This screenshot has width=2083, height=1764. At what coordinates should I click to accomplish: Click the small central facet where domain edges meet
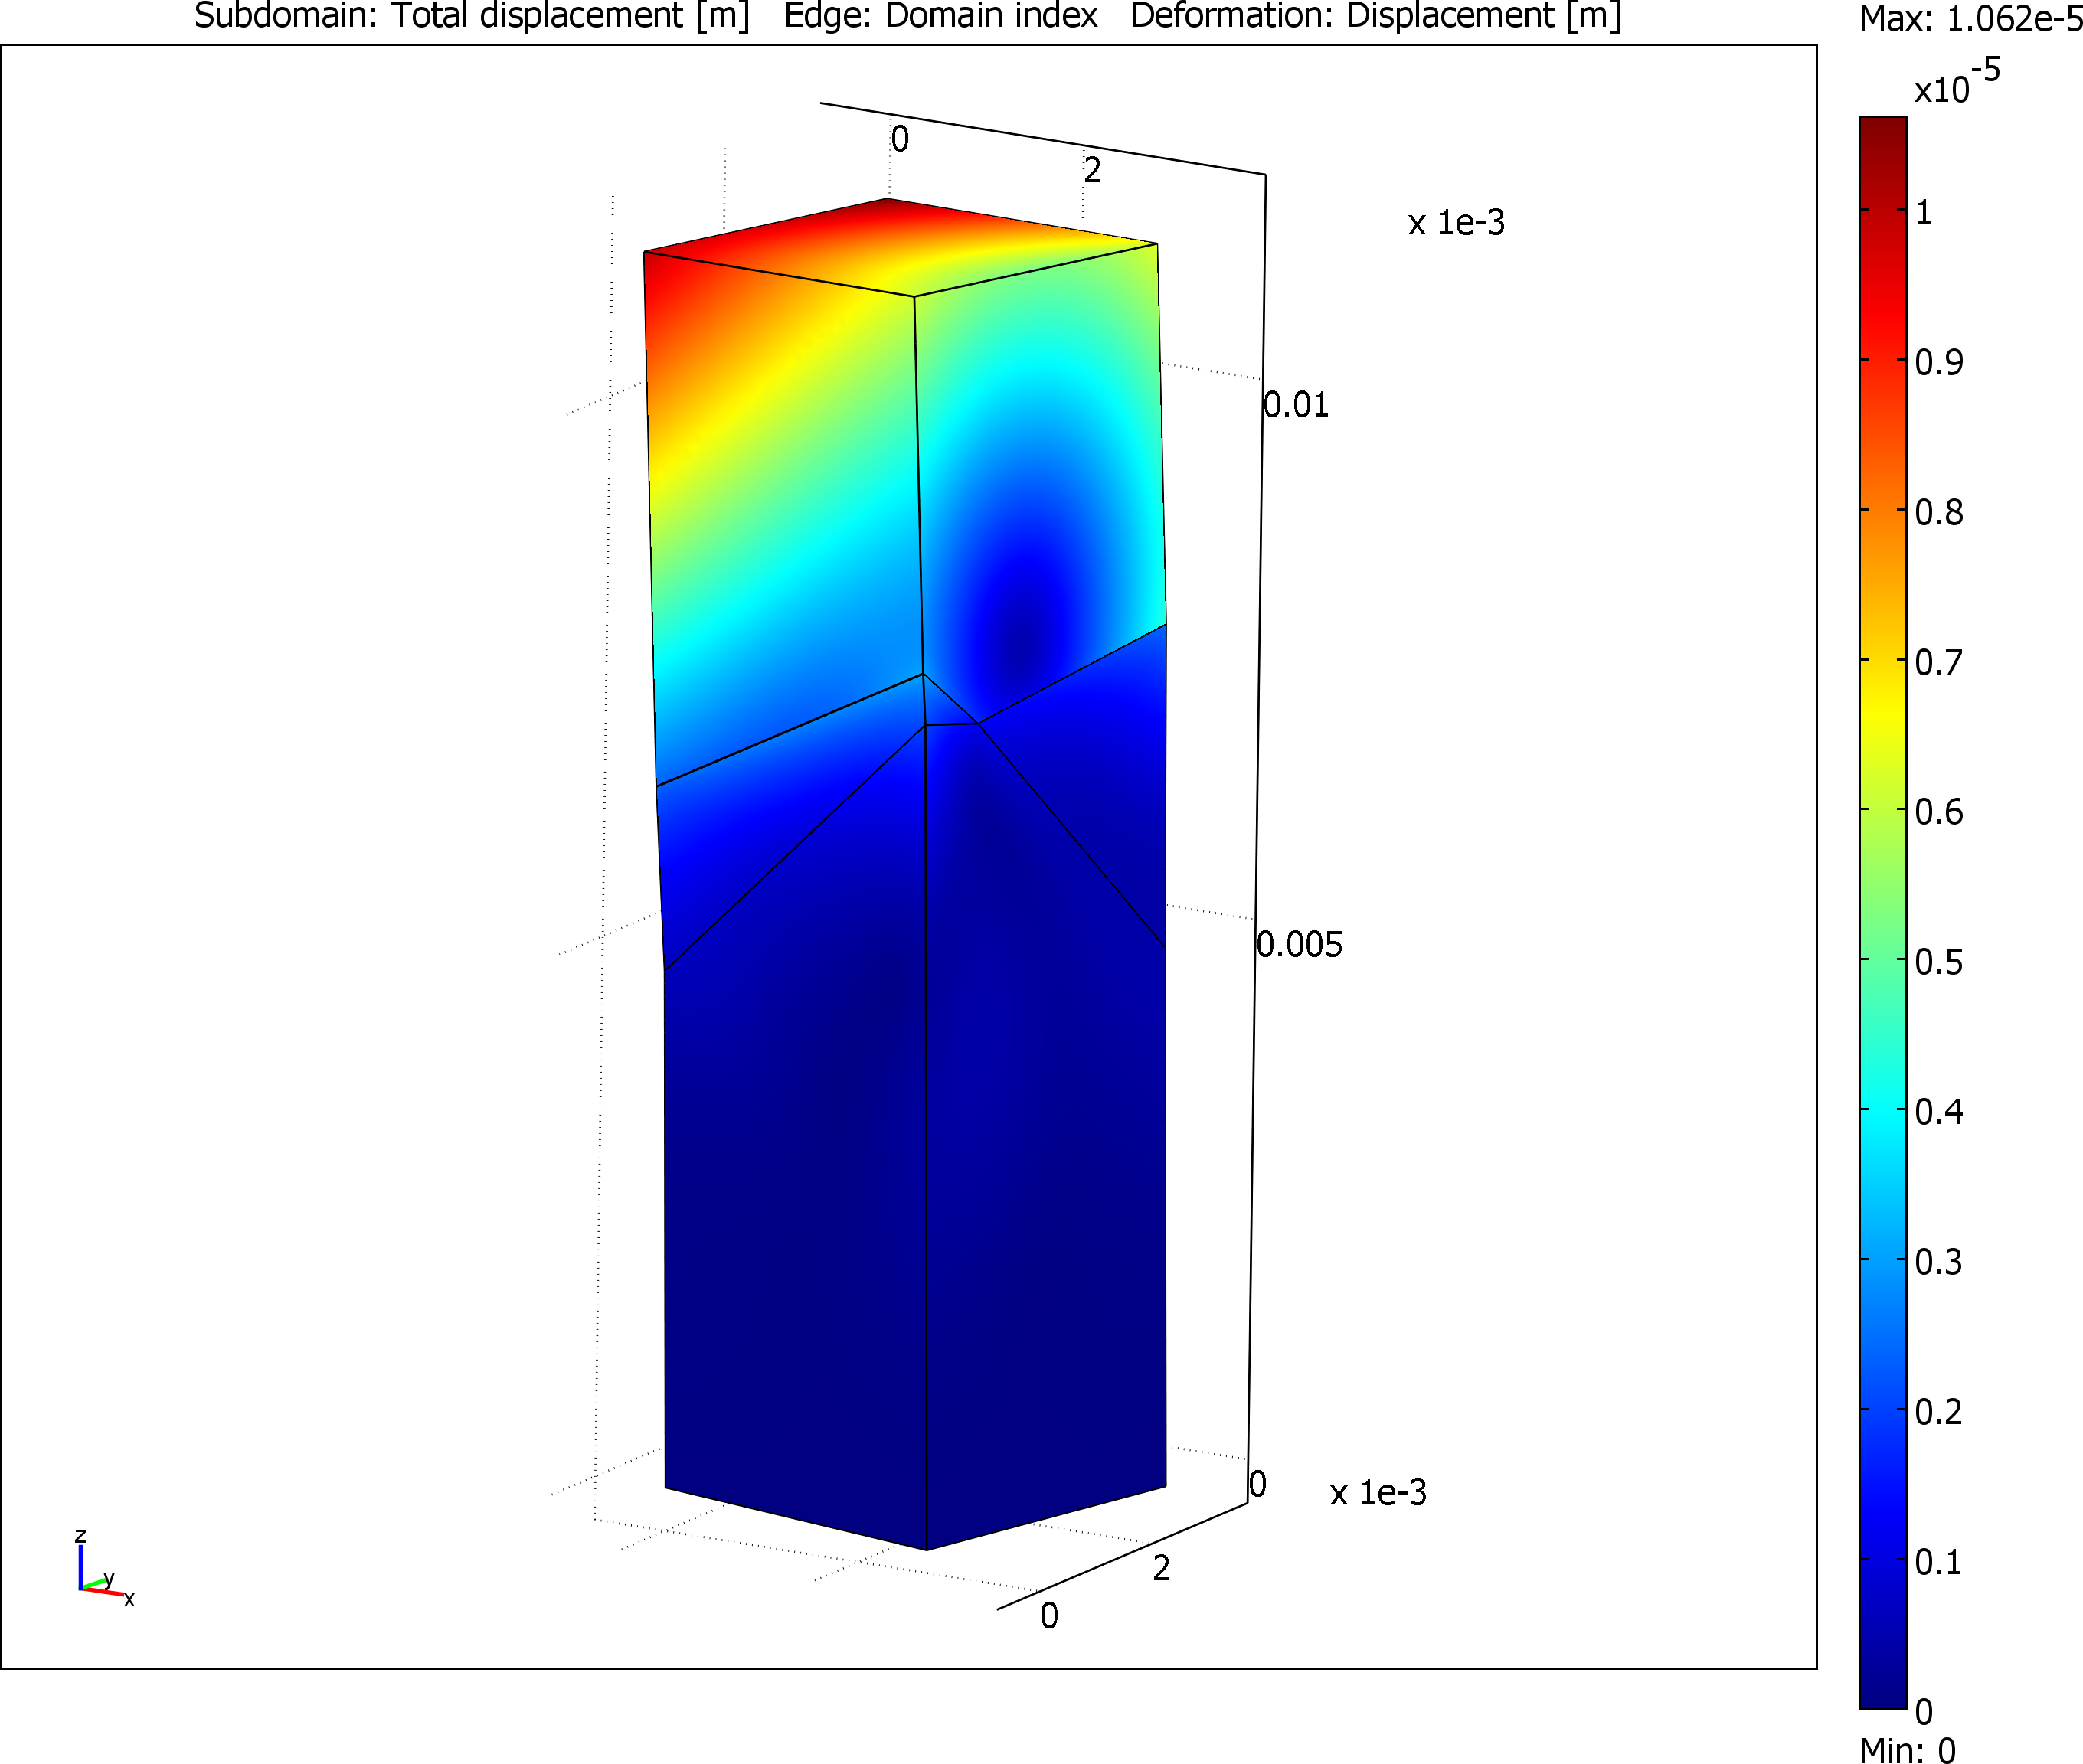click(943, 705)
